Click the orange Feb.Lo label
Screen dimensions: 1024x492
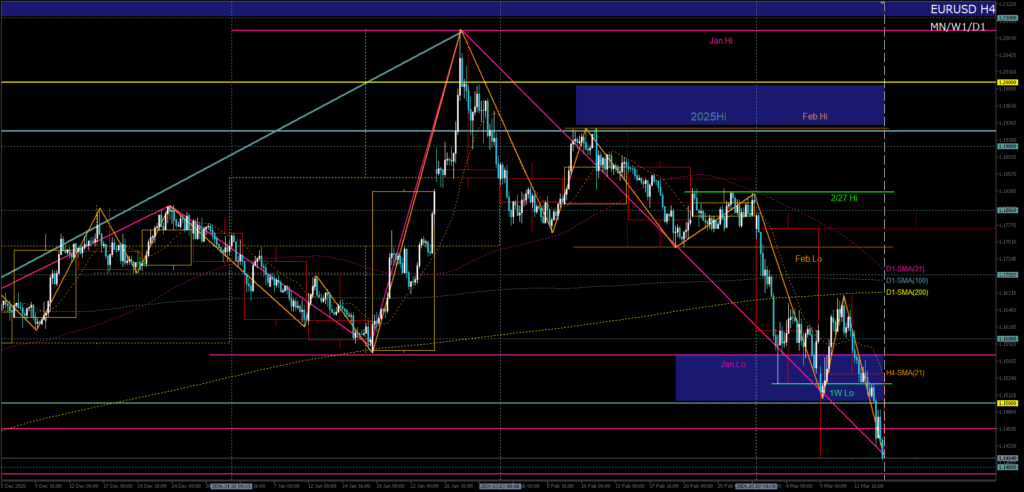808,258
